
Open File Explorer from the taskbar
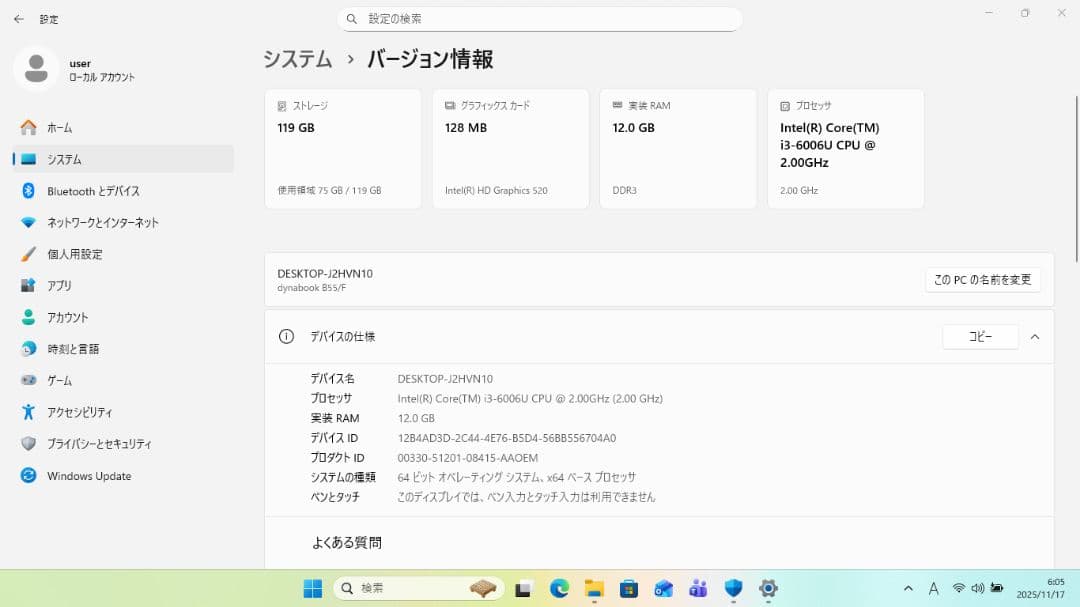594,588
